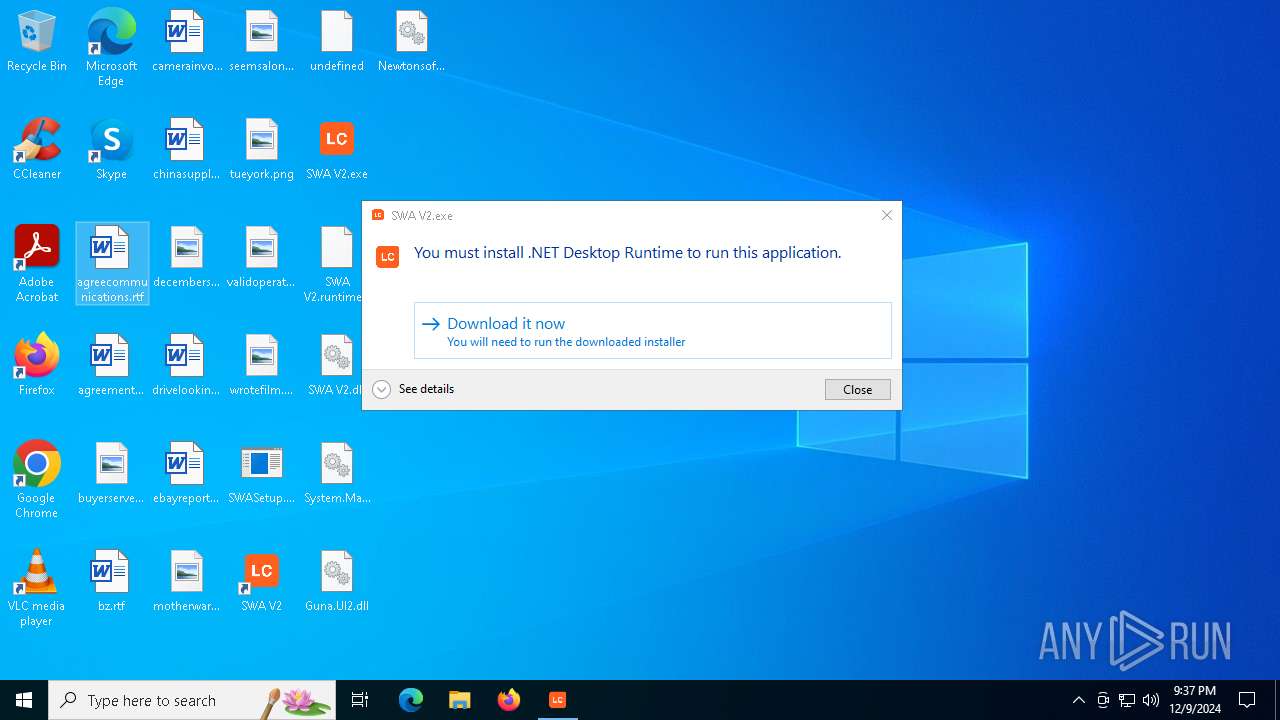Select the Adobe Acrobat shortcut

coord(37,264)
